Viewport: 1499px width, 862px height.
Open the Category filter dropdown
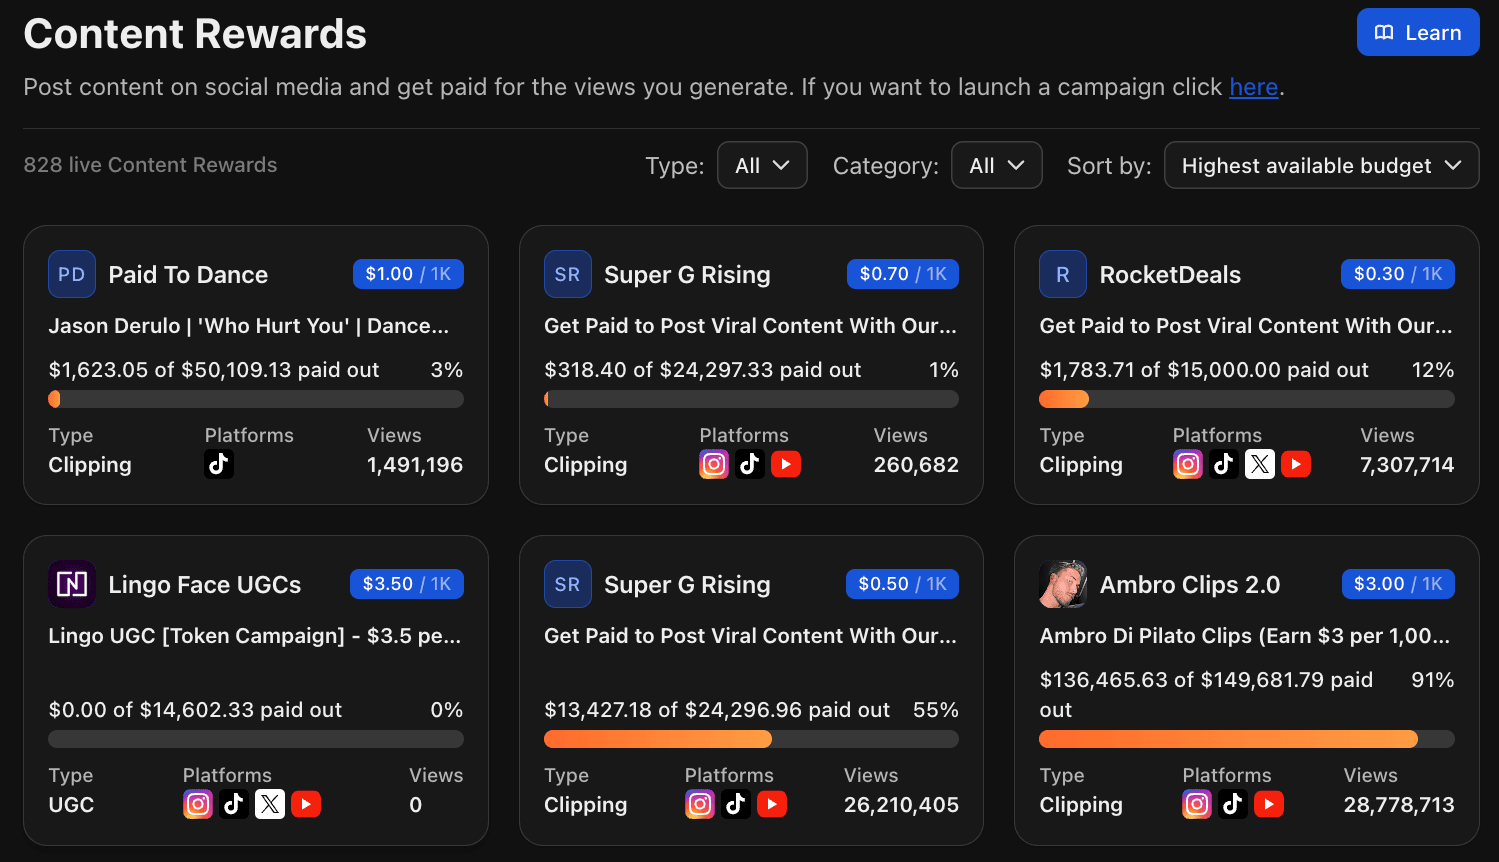996,166
